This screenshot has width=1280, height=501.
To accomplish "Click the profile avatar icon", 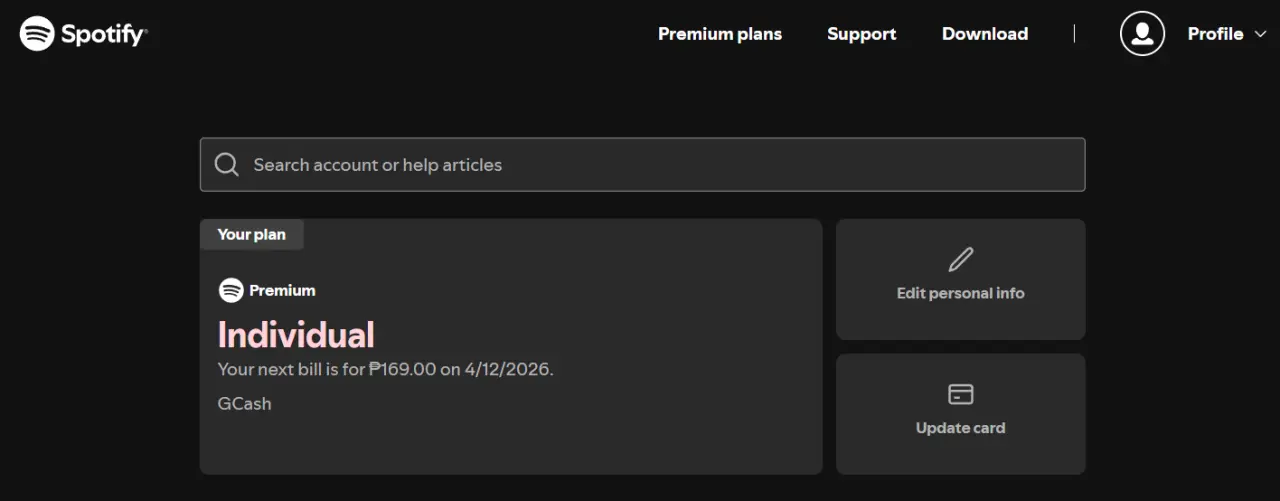I will tap(1142, 34).
